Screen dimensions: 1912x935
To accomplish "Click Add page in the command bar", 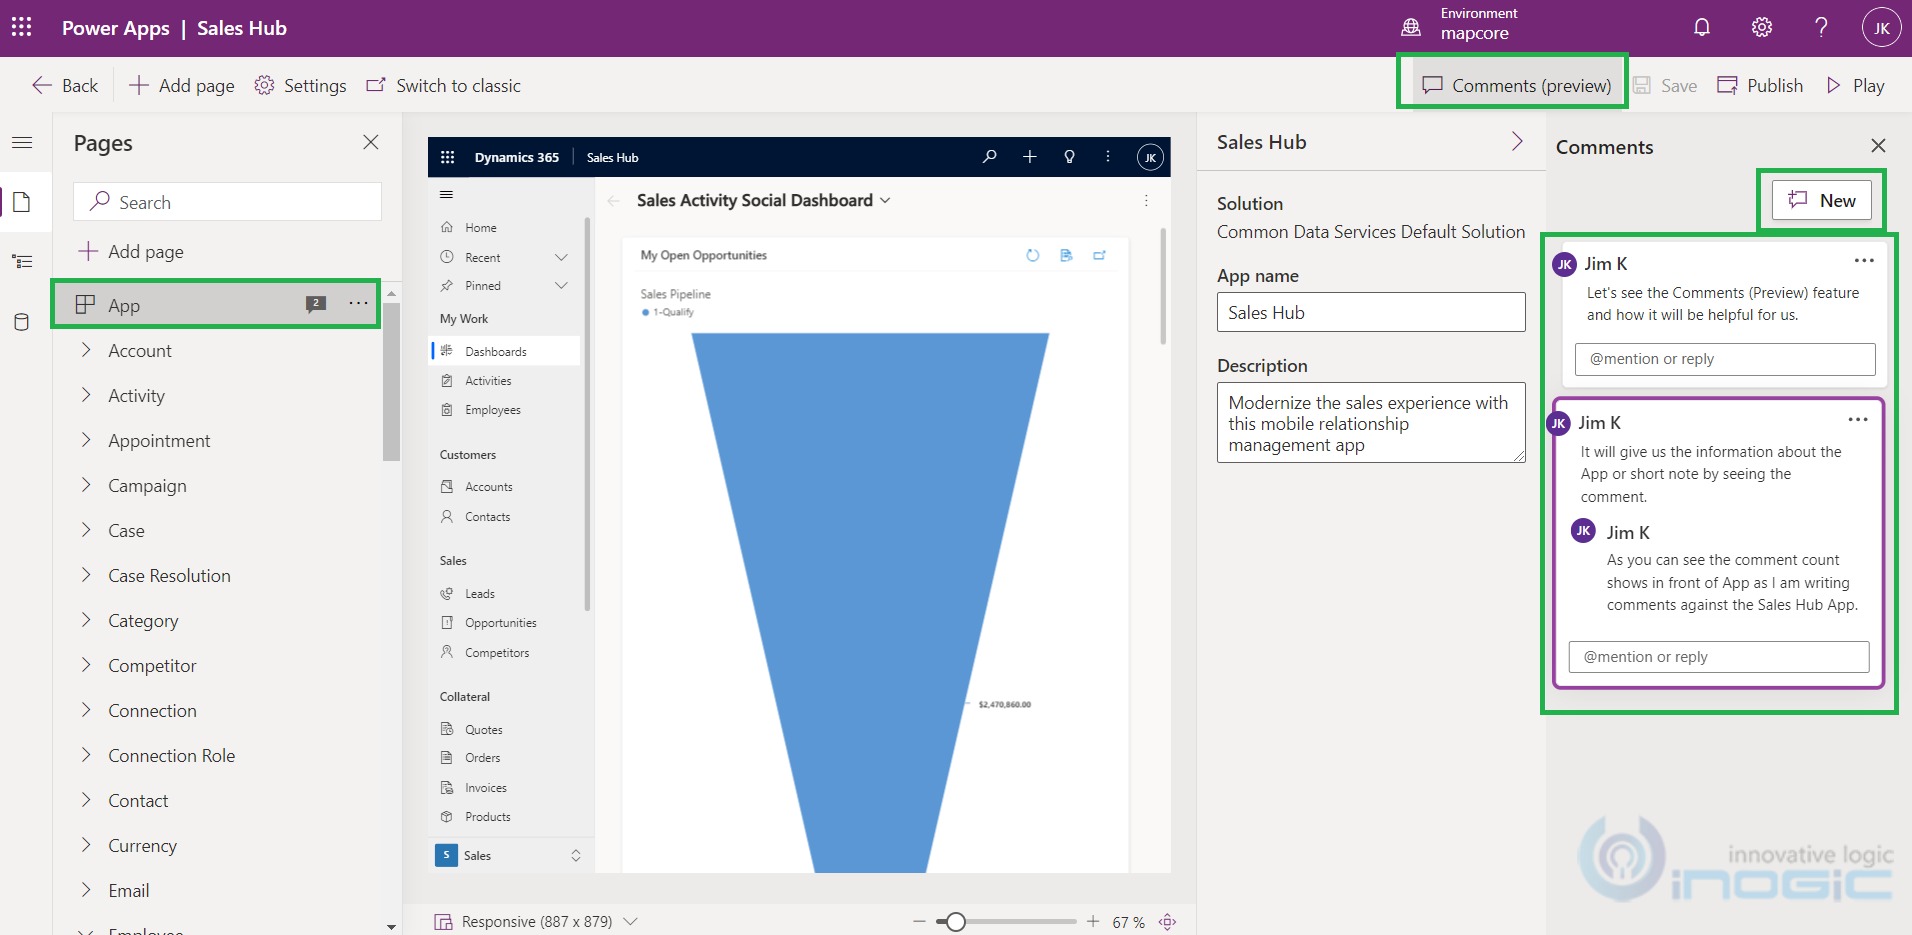I will coord(182,85).
